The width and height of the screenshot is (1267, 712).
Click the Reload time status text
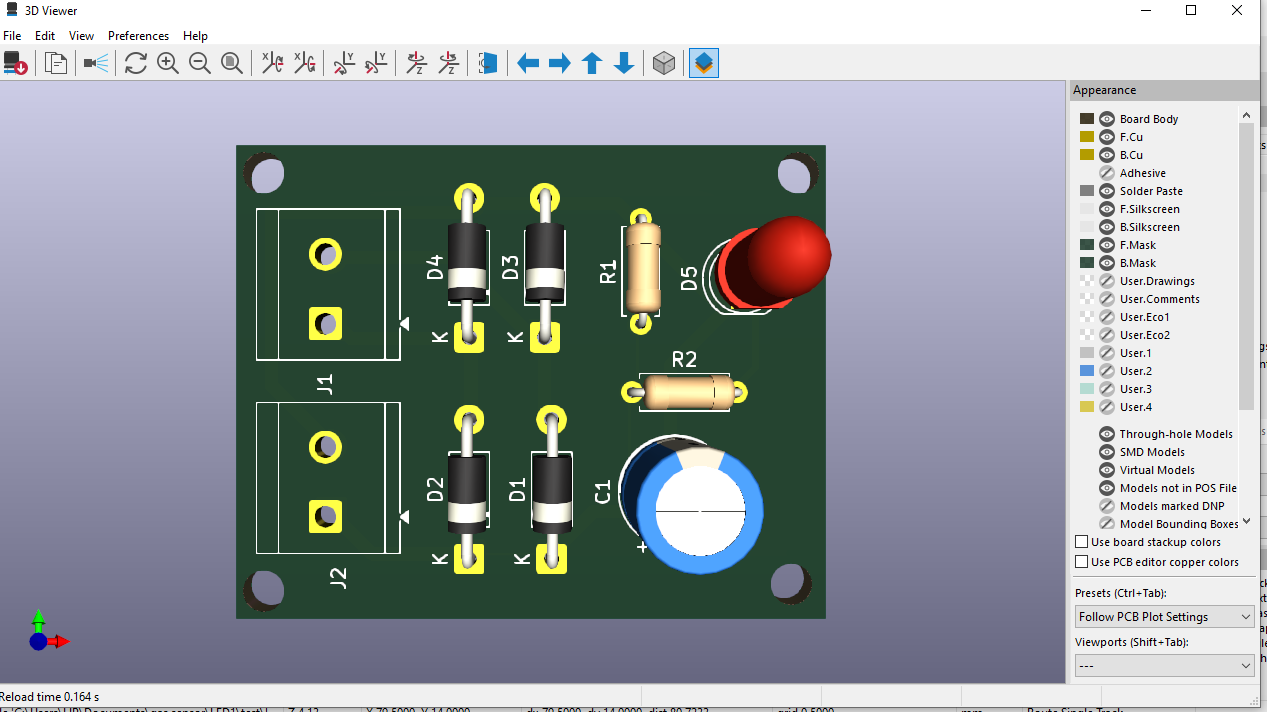(50, 696)
